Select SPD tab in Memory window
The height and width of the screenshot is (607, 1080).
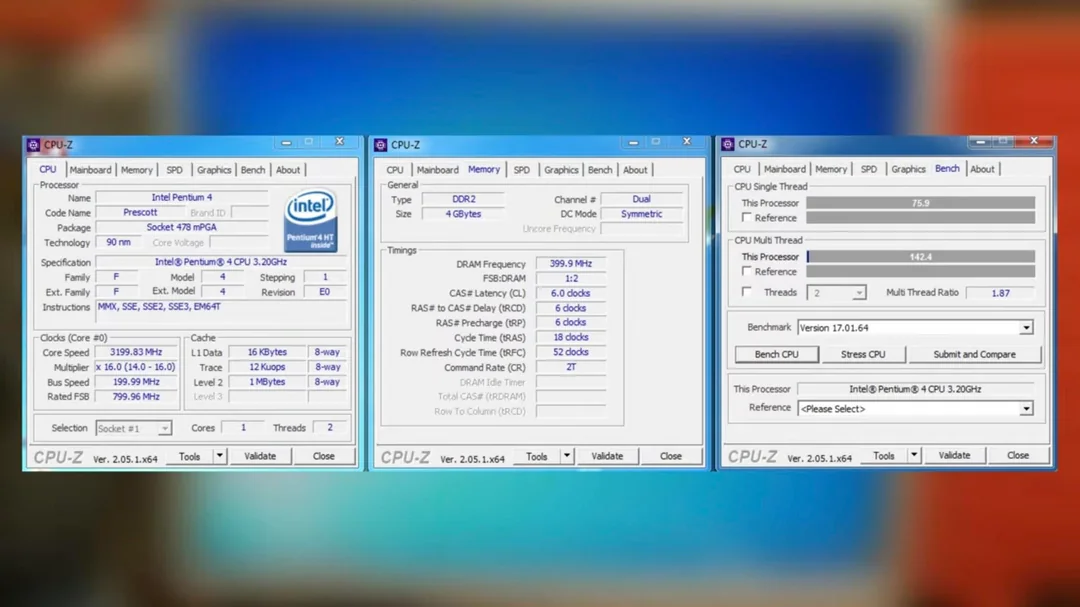[x=521, y=170]
